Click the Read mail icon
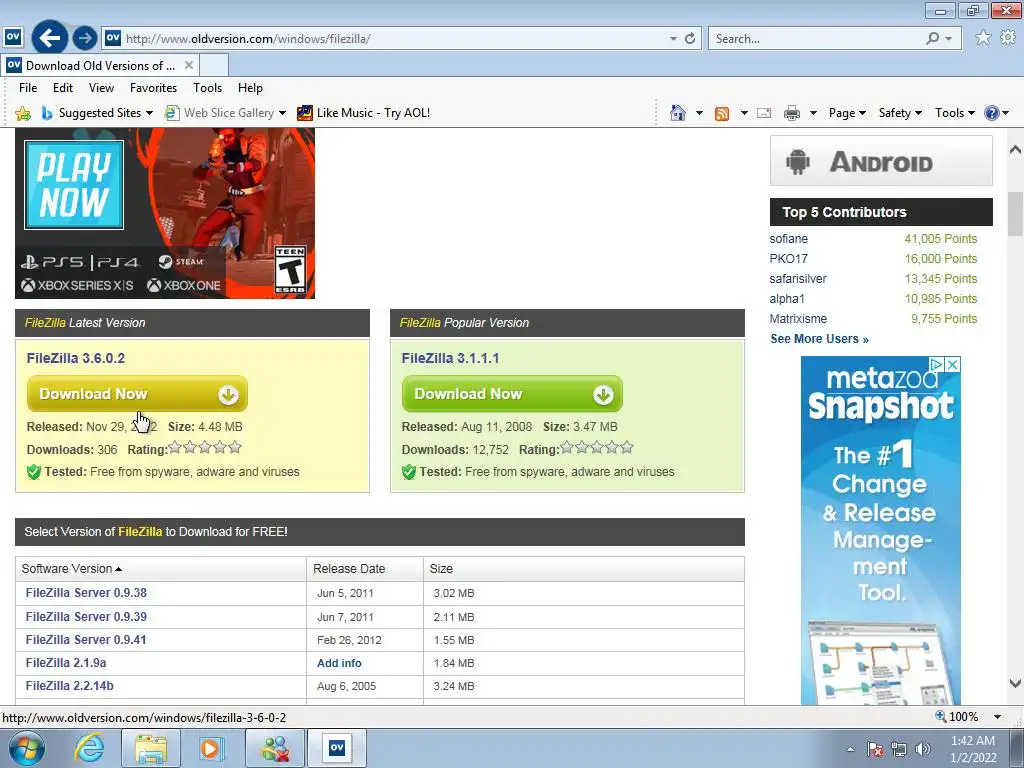 click(x=763, y=113)
